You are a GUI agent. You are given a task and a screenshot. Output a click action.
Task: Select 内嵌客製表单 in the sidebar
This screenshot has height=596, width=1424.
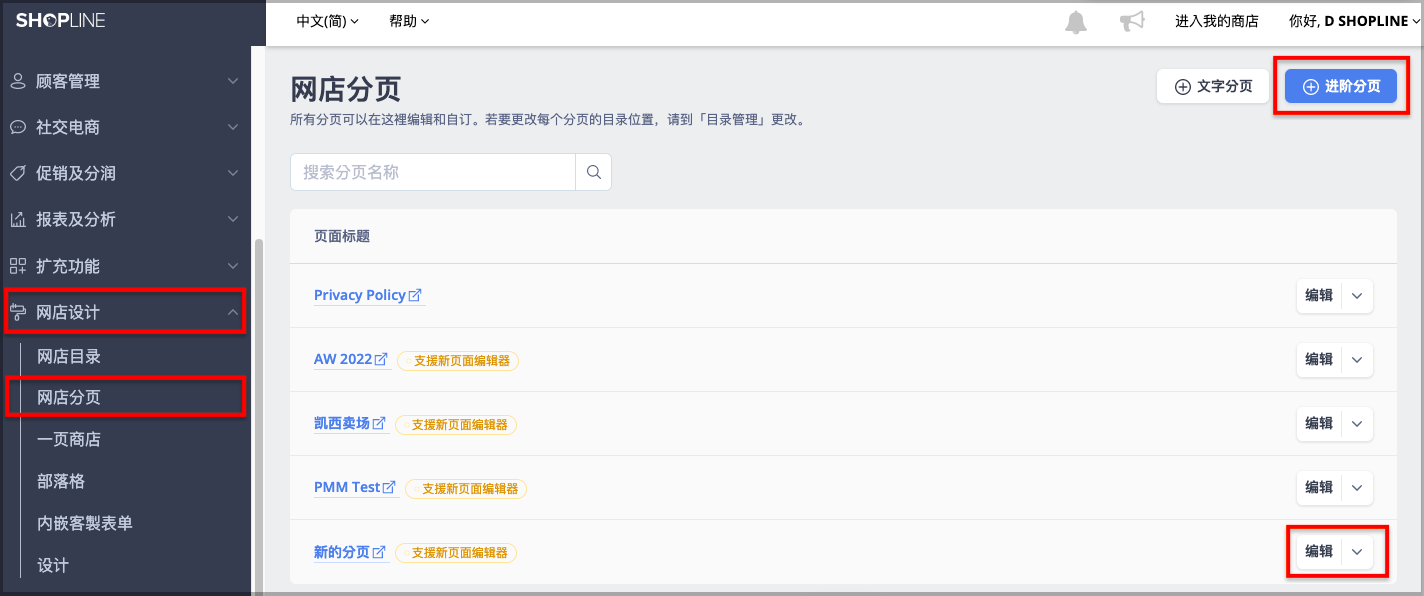click(x=85, y=523)
